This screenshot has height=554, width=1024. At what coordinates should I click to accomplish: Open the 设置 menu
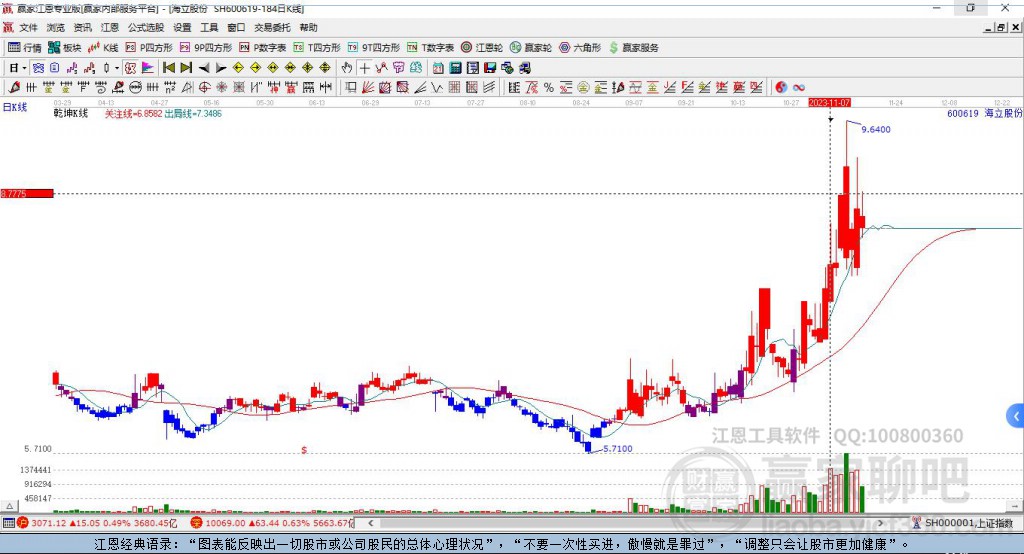pos(182,27)
